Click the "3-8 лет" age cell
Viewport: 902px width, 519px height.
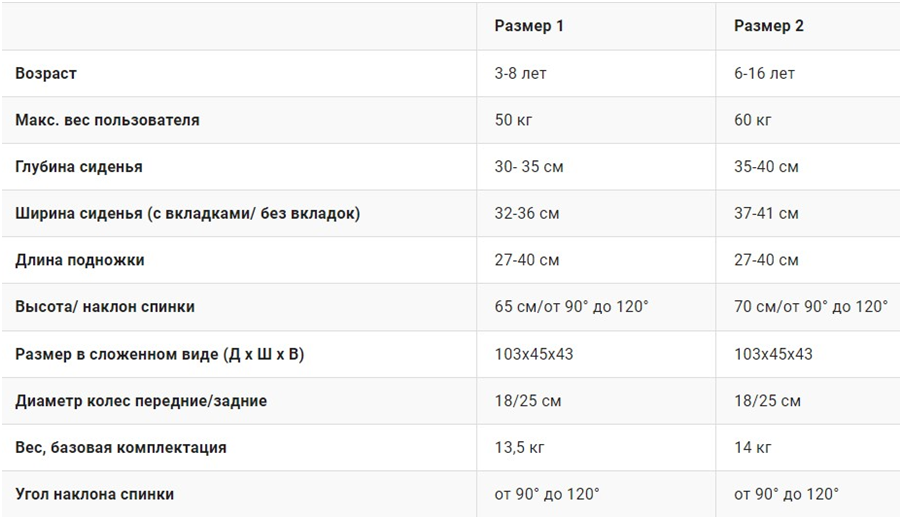tap(520, 73)
